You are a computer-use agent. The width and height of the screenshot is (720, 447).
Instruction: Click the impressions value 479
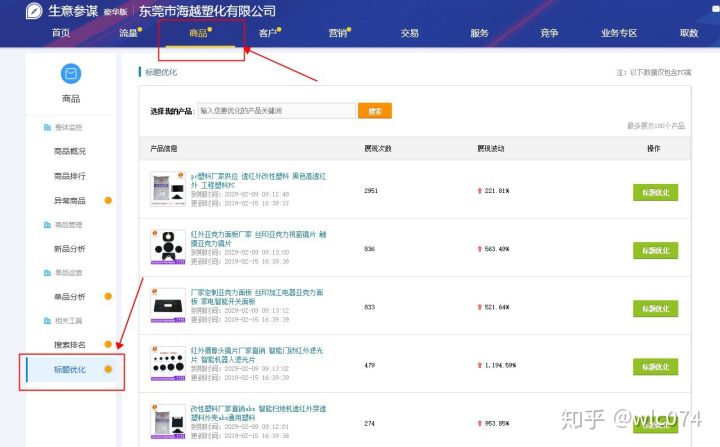point(370,365)
